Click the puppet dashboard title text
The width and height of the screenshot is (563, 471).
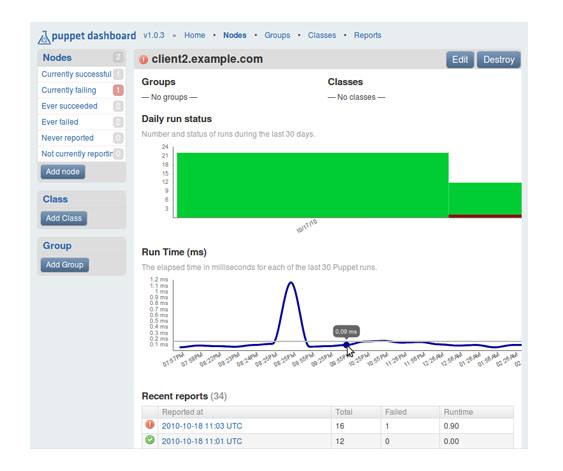click(94, 36)
